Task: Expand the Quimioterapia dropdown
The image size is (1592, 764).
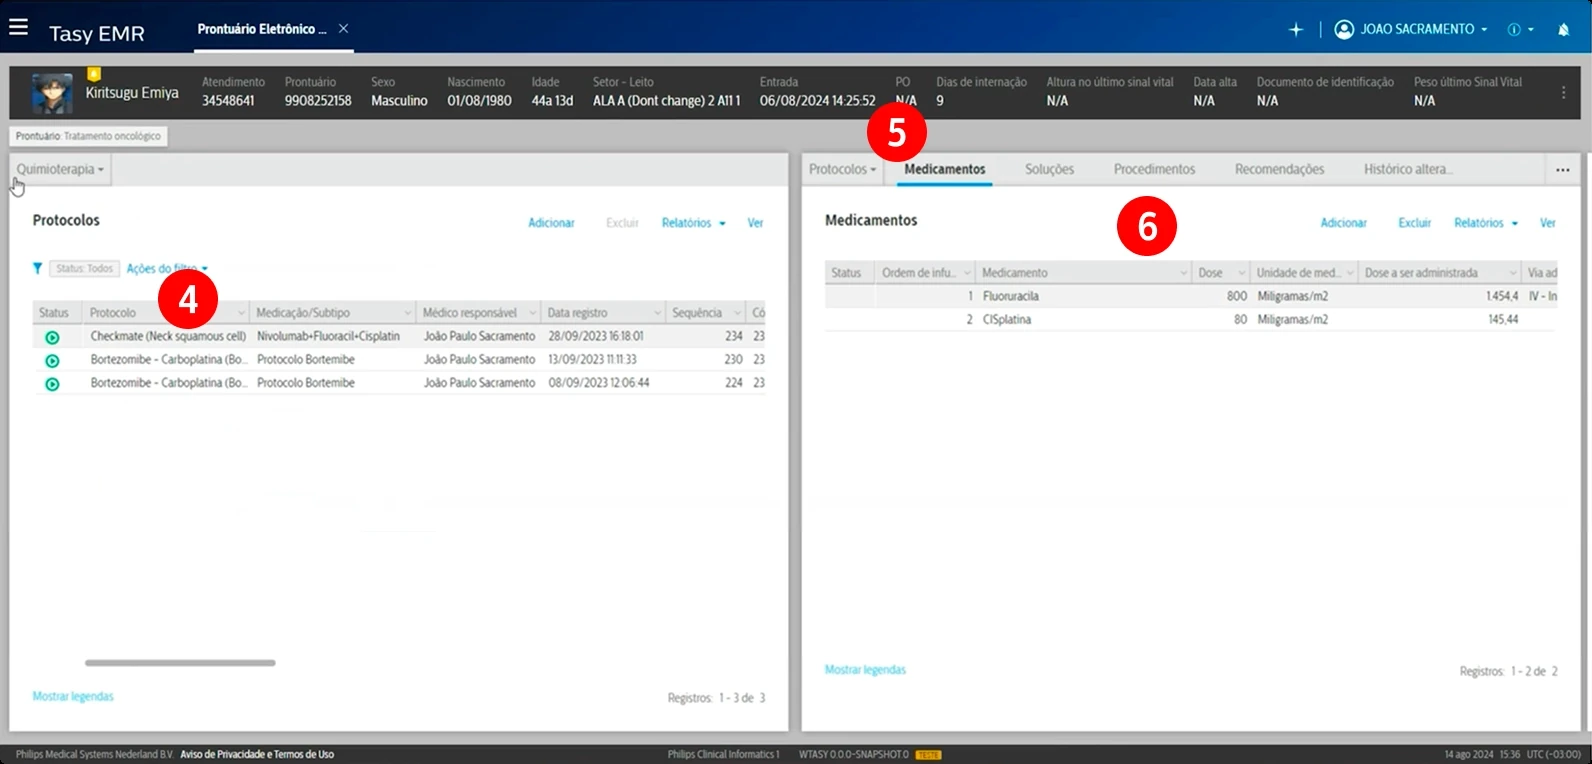Action: (60, 169)
